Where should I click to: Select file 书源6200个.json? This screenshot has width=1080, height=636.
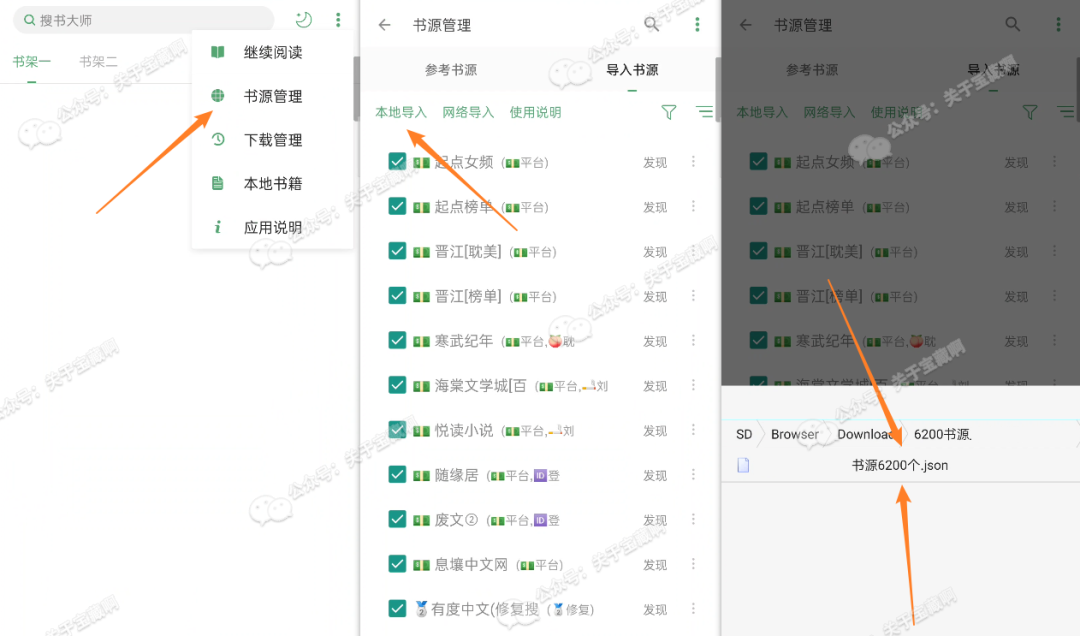900,465
